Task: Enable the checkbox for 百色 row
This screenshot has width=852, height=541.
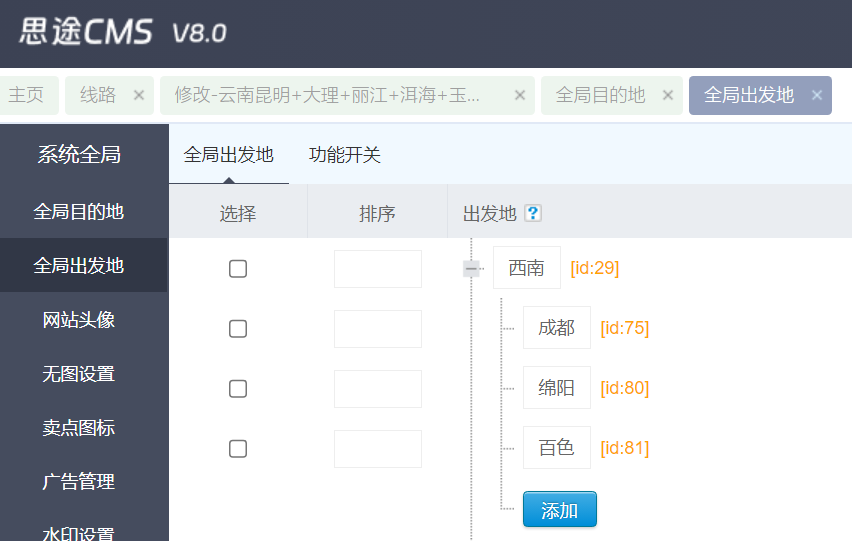Action: [238, 448]
